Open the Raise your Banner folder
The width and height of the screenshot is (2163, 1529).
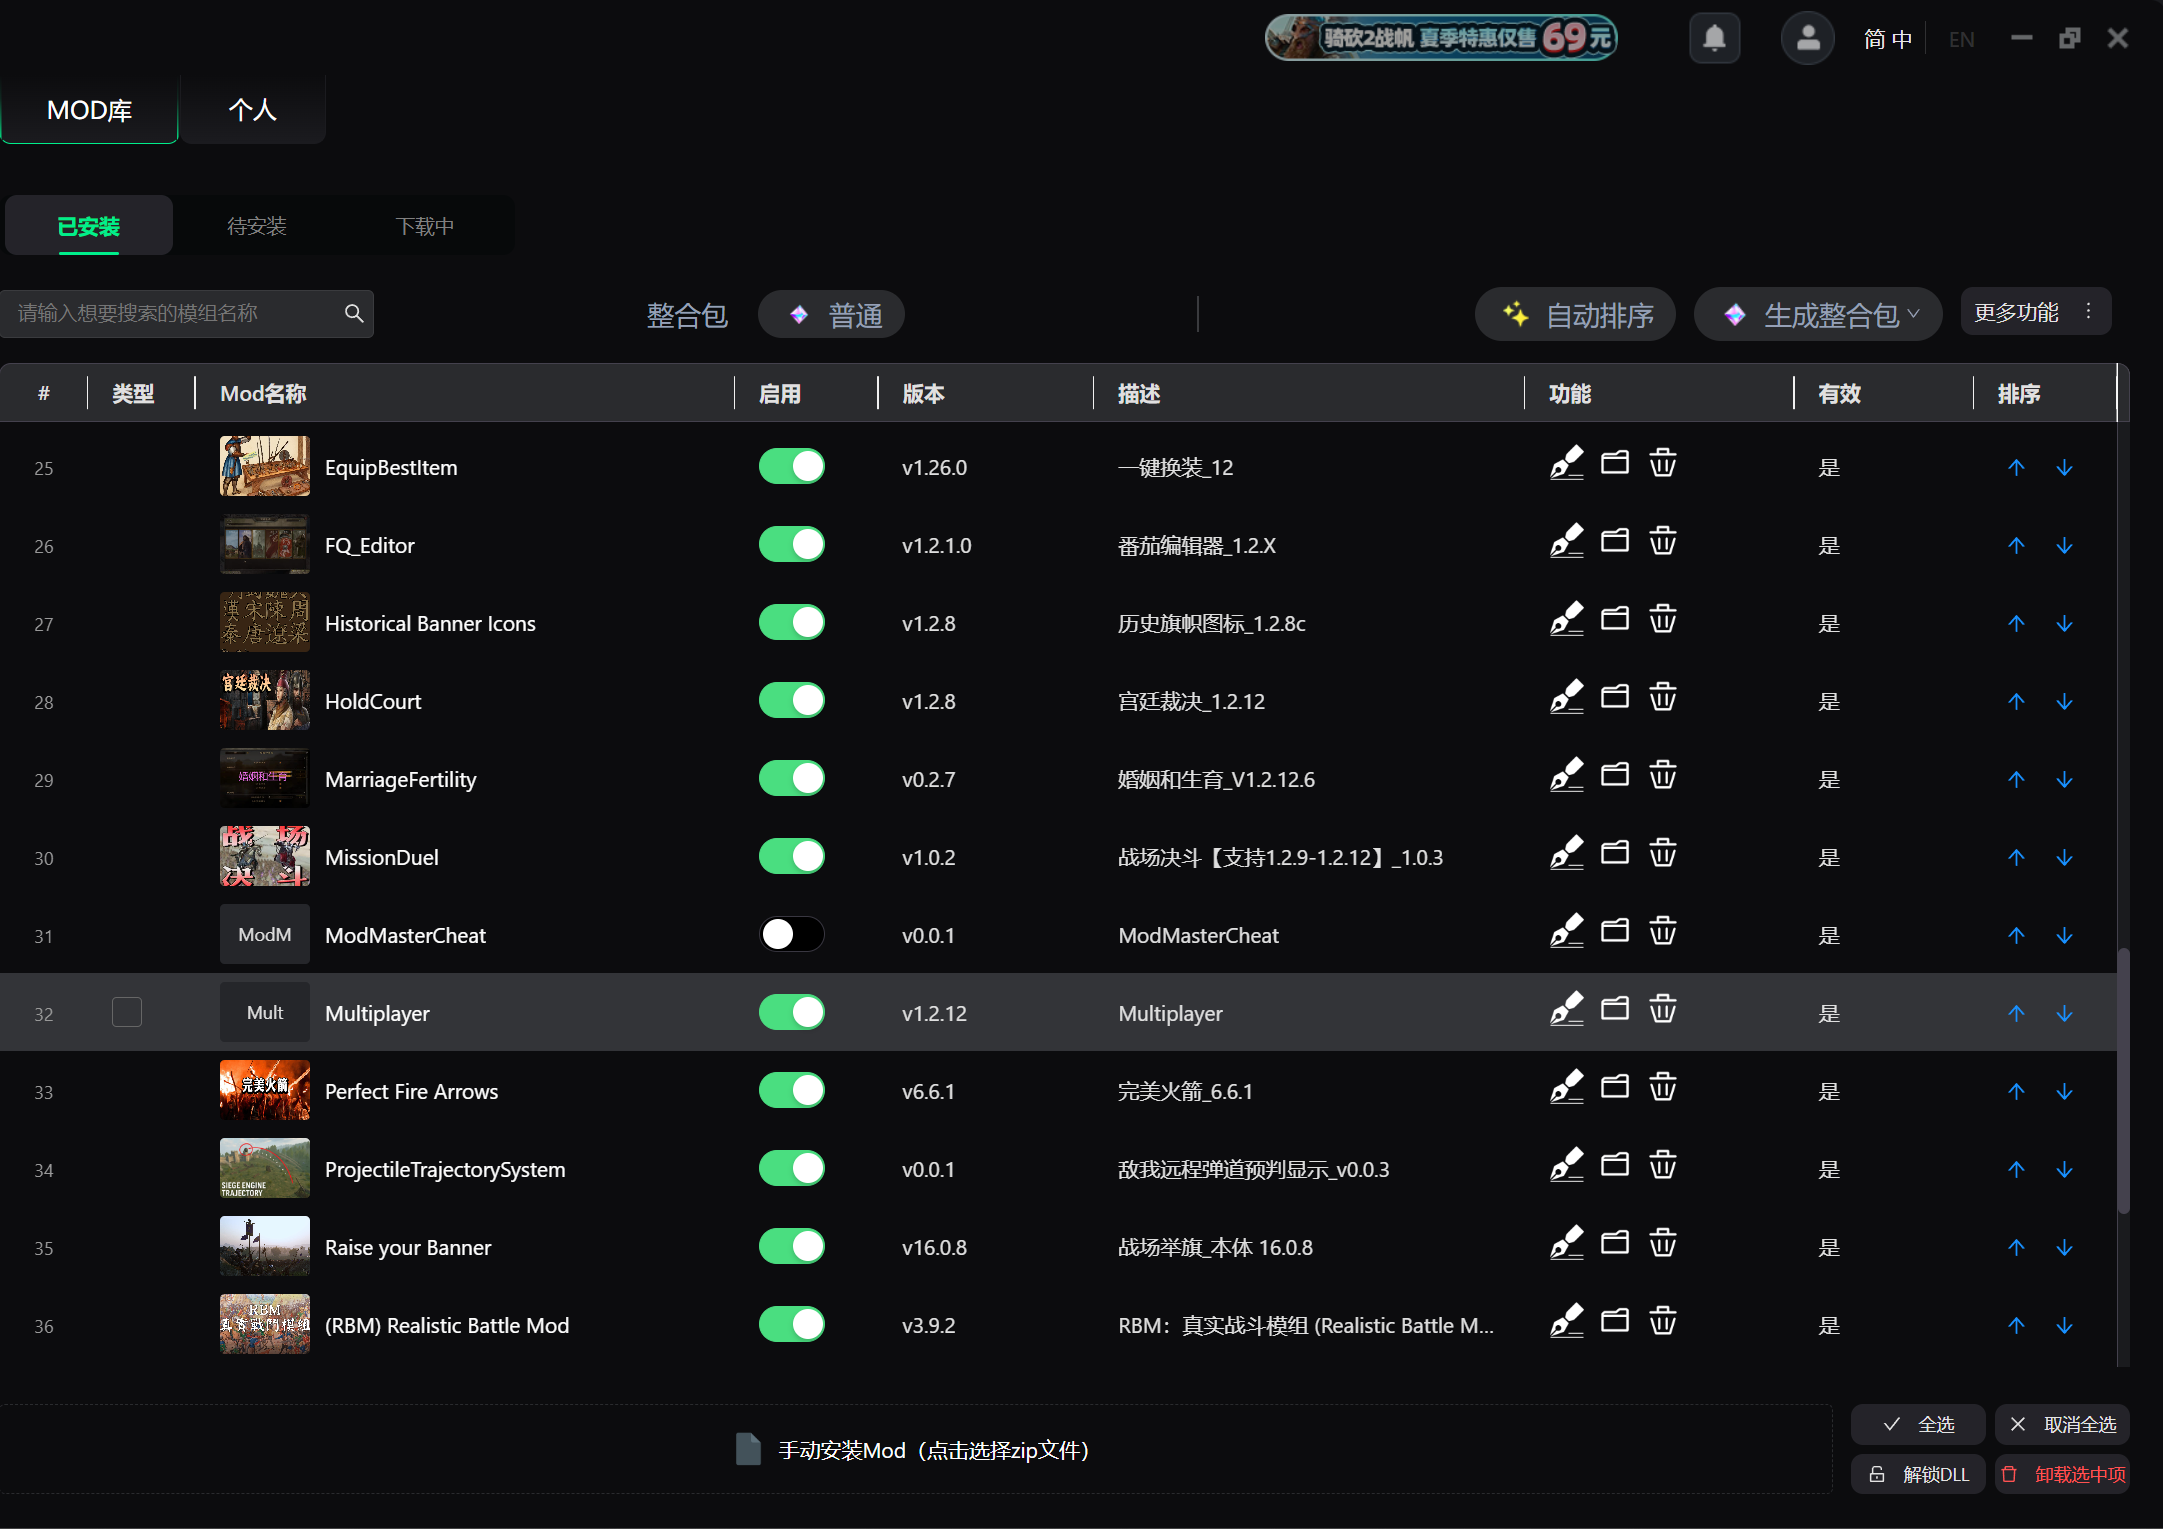[x=1615, y=1243]
